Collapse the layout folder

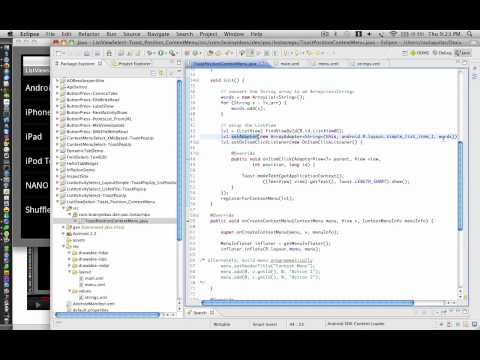pyautogui.click(x=70, y=272)
